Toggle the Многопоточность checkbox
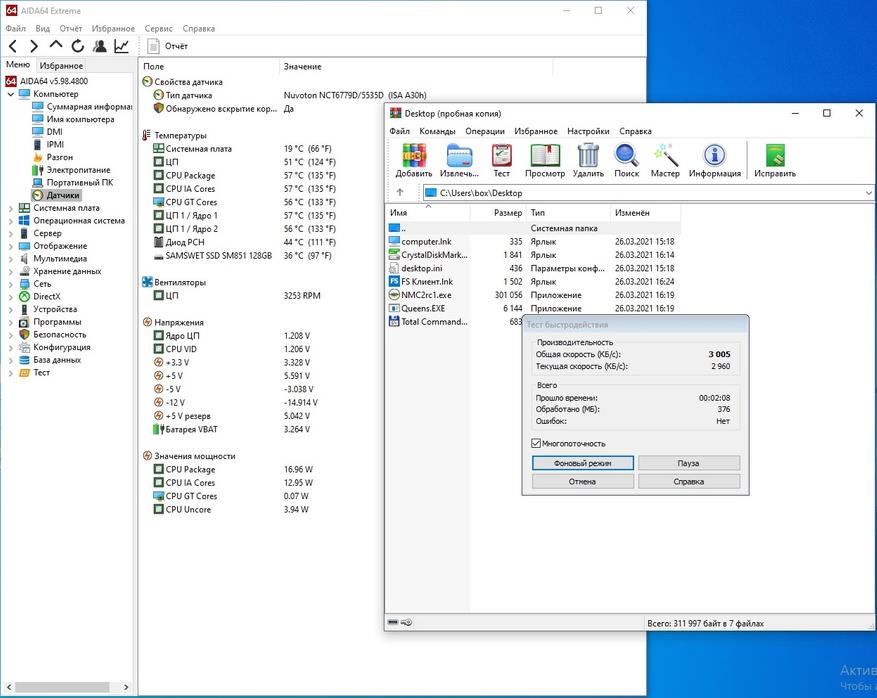This screenshot has height=698, width=877. (536, 444)
